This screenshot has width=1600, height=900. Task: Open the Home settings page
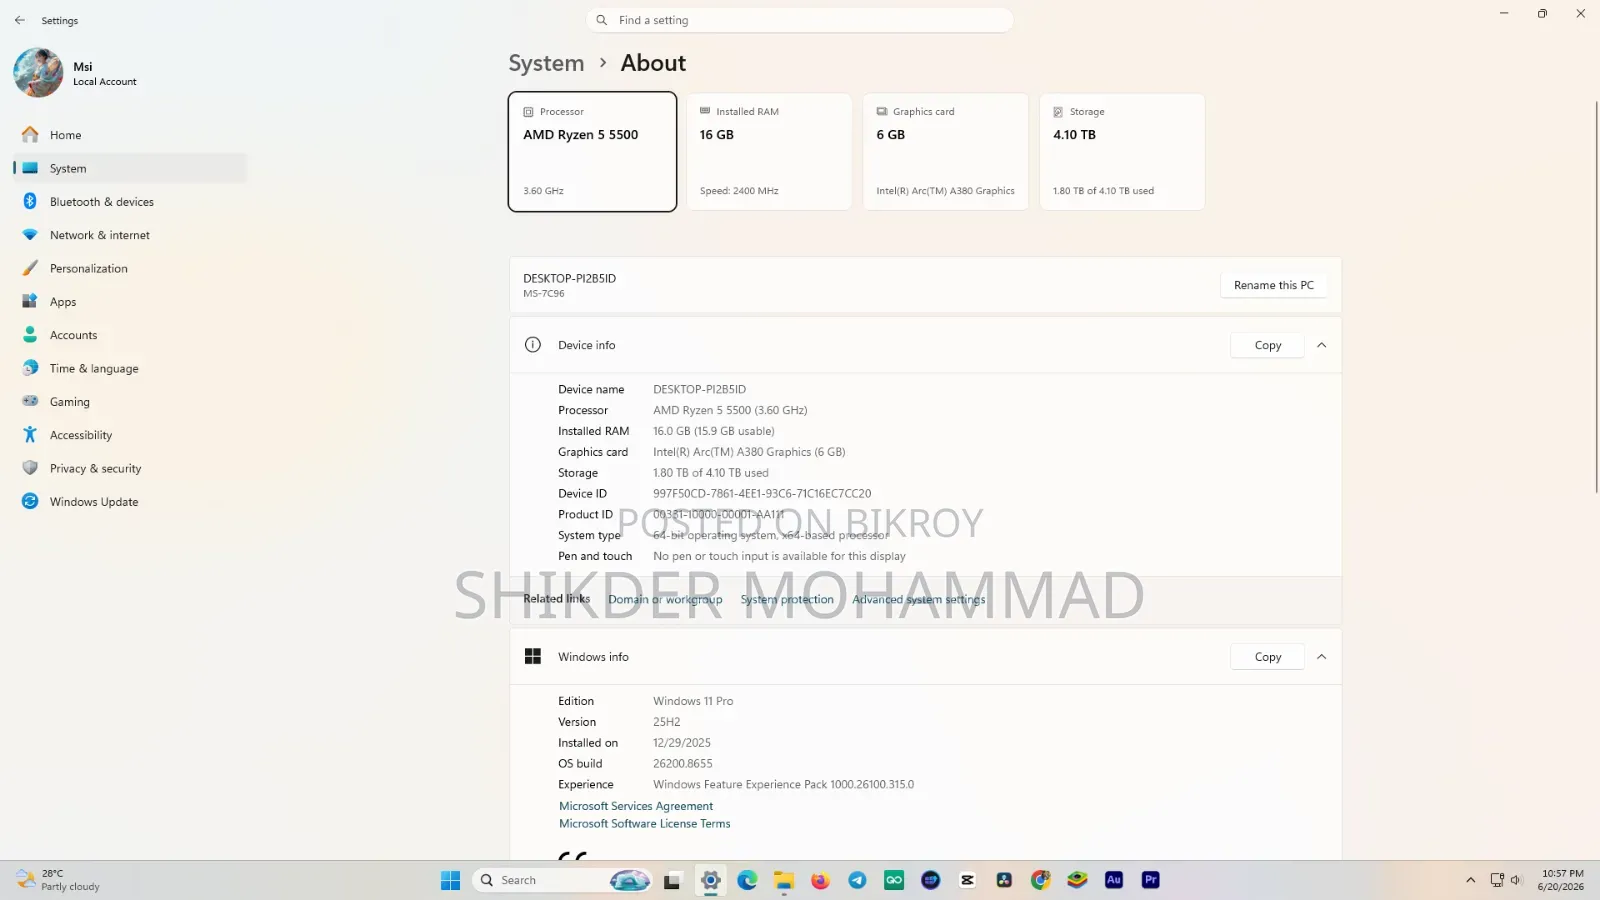point(130,135)
